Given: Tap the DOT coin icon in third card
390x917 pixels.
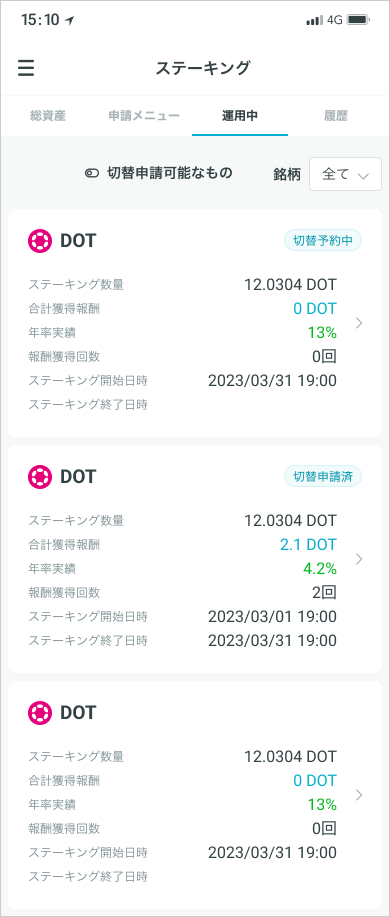Looking at the screenshot, I should 40,712.
